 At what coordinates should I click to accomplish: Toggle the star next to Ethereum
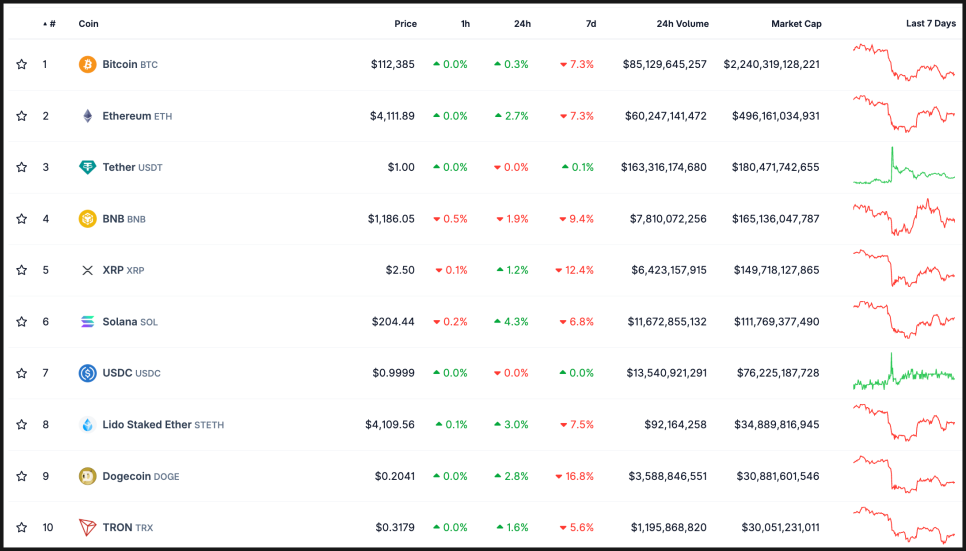(x=22, y=116)
